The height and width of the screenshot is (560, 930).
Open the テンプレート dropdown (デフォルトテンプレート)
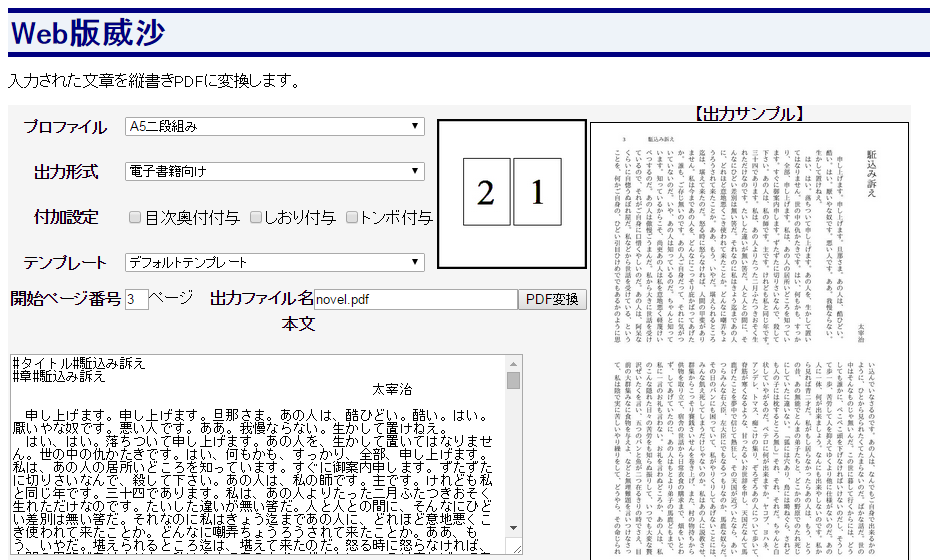click(x=275, y=262)
